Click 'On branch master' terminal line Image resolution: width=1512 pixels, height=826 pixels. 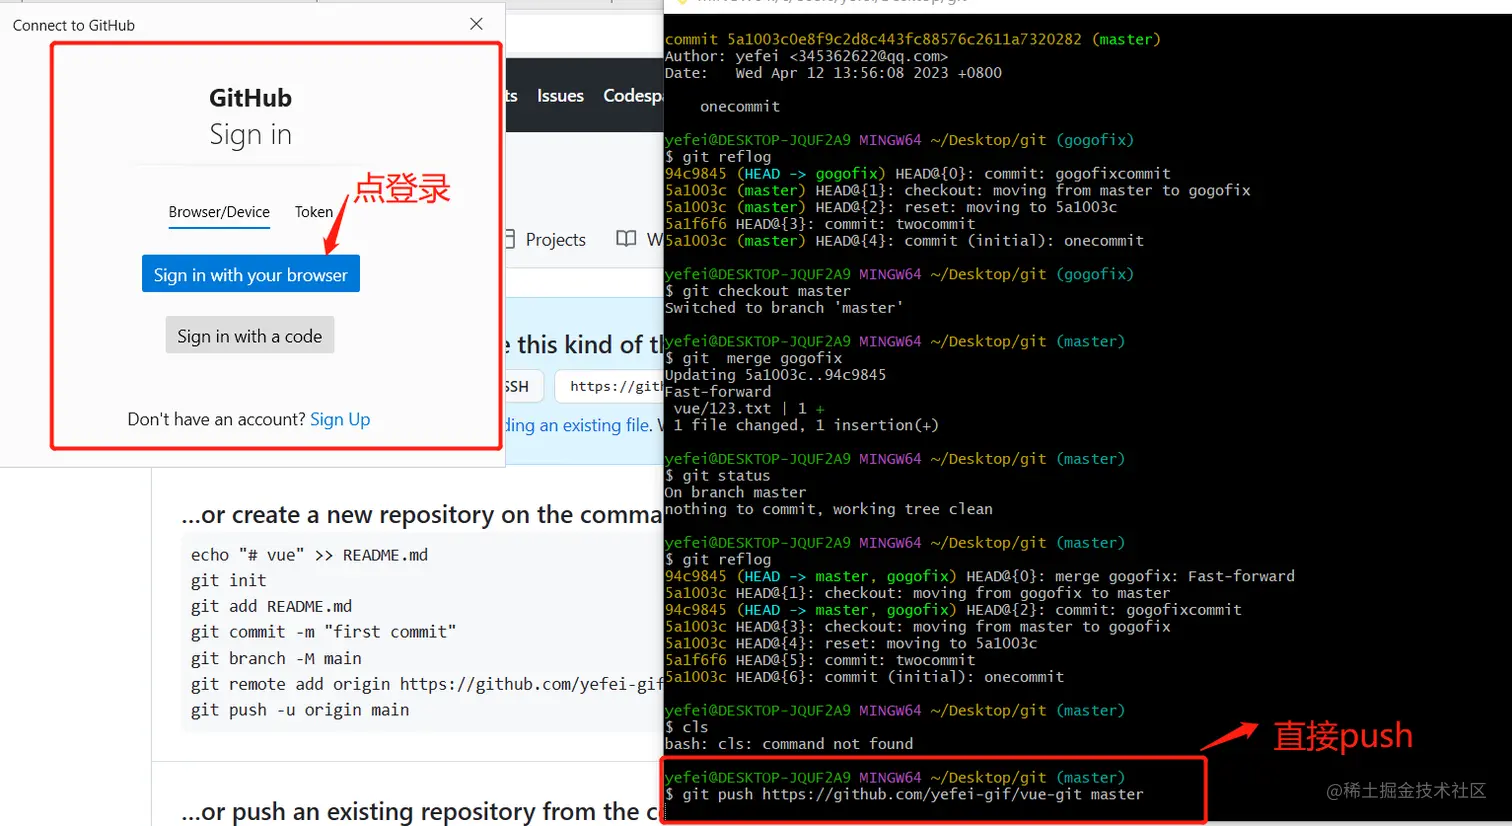click(735, 492)
